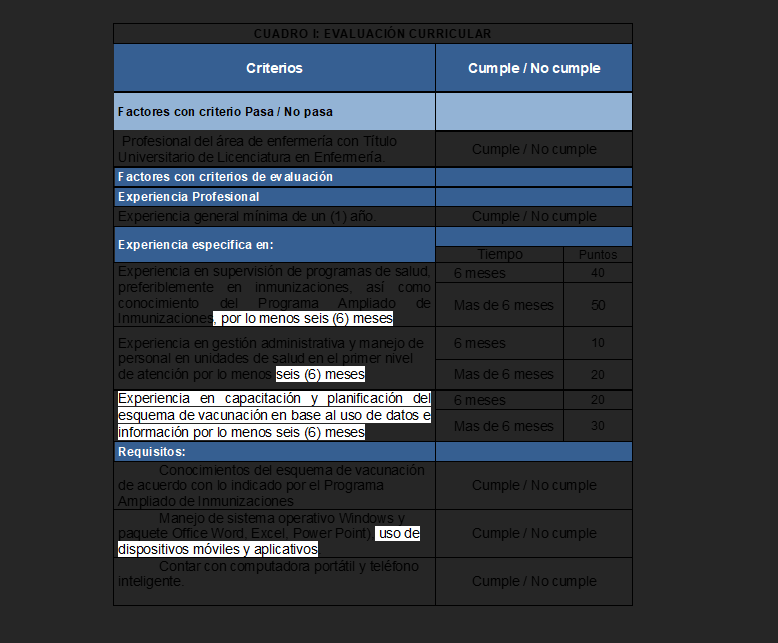This screenshot has height=643, width=778.
Task: Select the cell showing 40 points
Action: [x=598, y=273]
